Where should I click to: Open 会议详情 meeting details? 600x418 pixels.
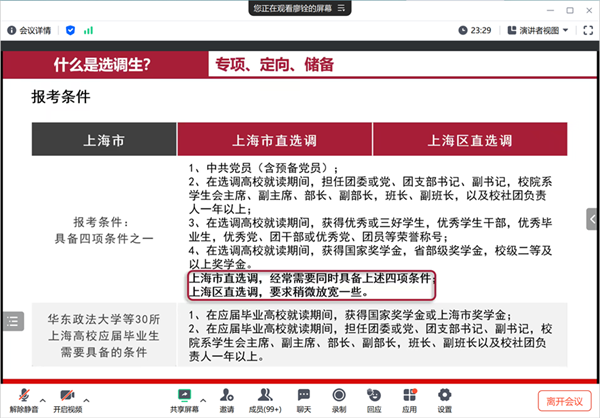(x=32, y=31)
